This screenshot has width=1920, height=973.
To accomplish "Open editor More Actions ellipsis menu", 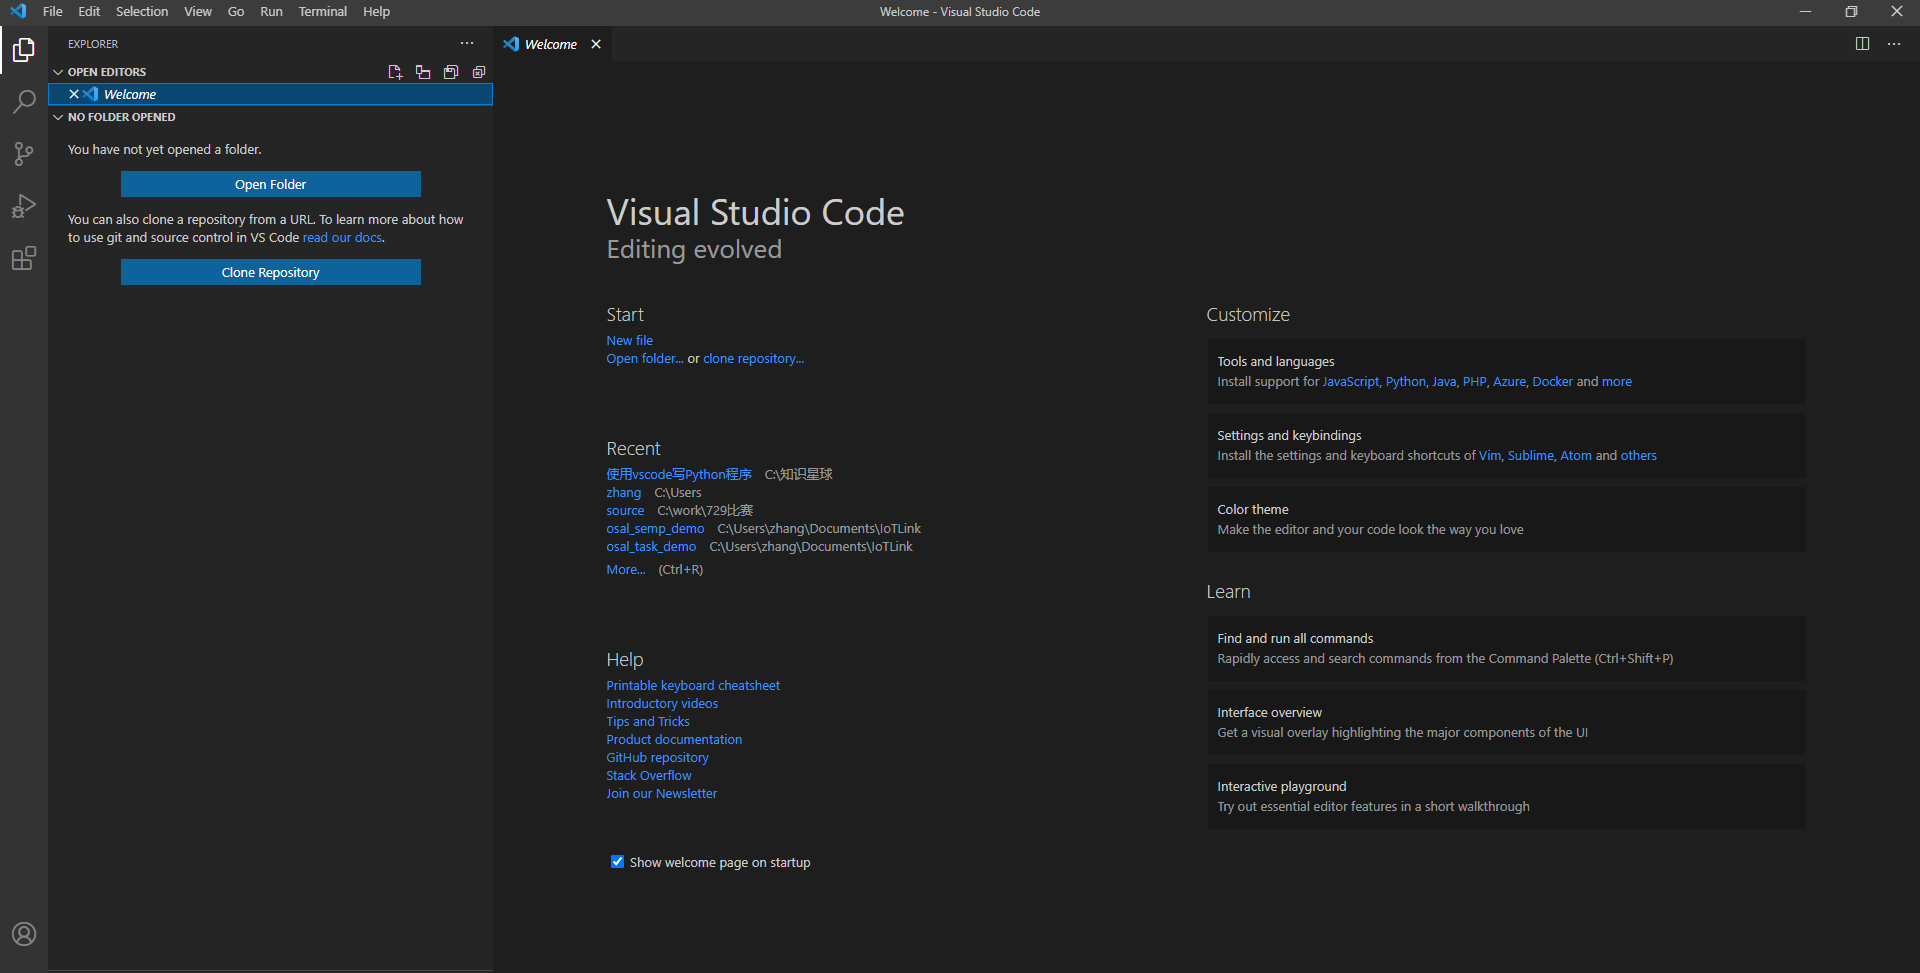I will coord(1894,44).
